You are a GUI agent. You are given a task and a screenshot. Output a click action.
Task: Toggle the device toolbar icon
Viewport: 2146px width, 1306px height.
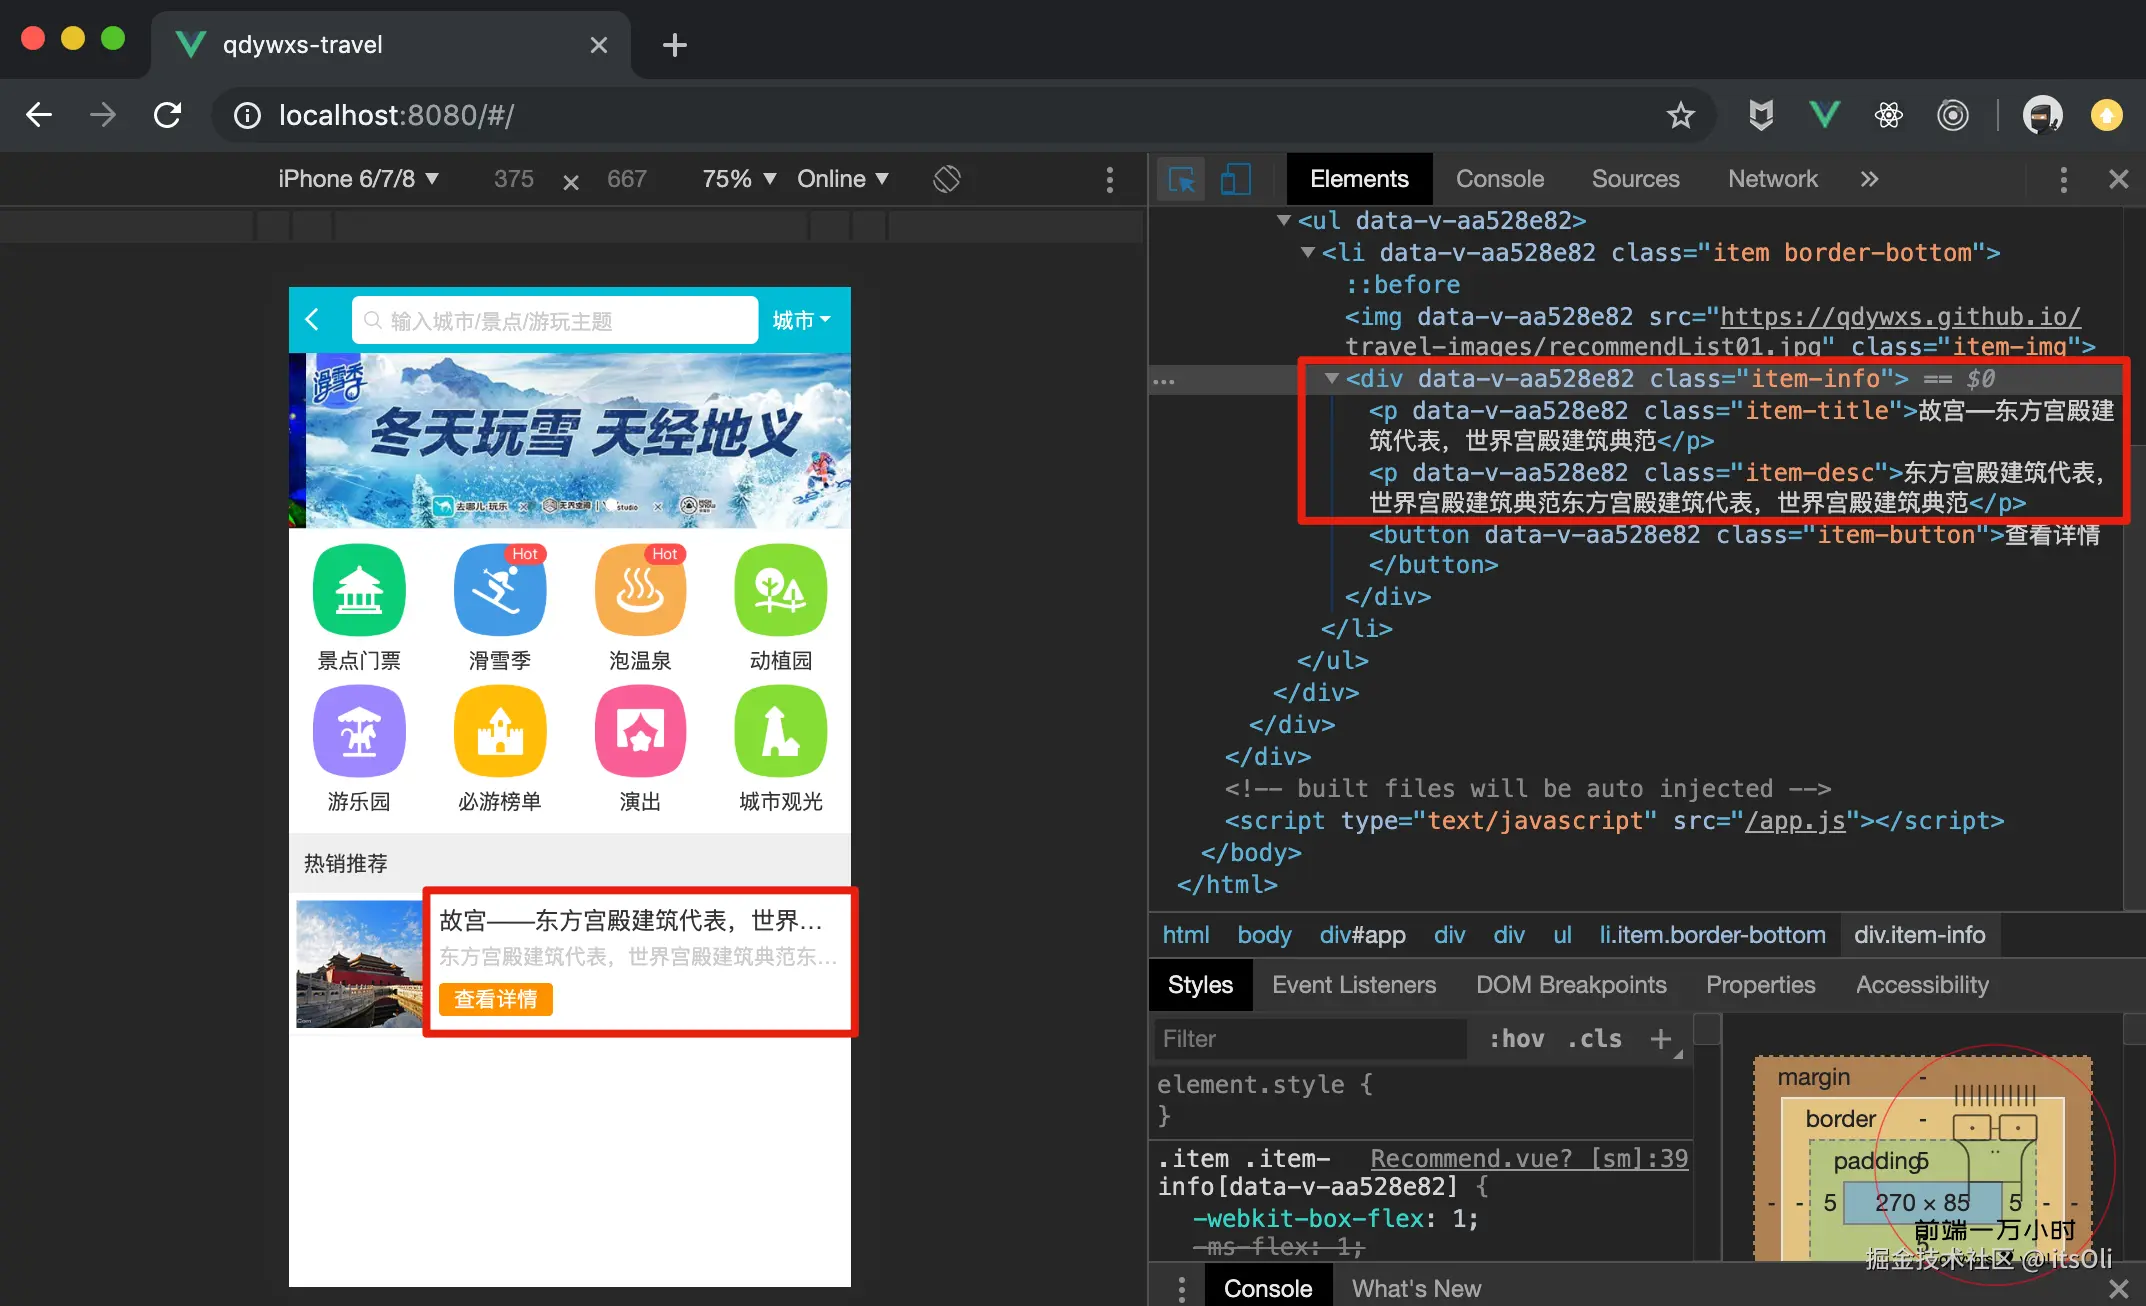(1235, 180)
